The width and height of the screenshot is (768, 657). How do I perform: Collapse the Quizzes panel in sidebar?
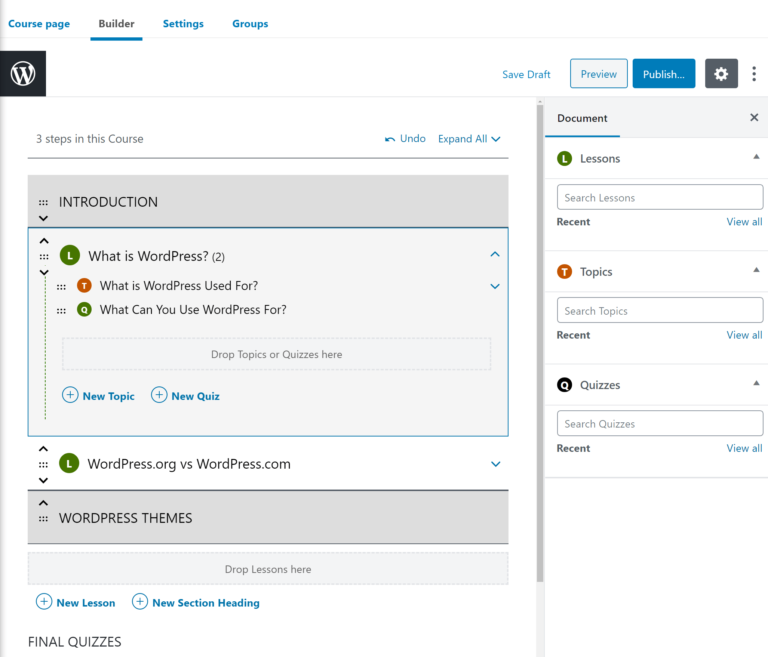coord(756,384)
